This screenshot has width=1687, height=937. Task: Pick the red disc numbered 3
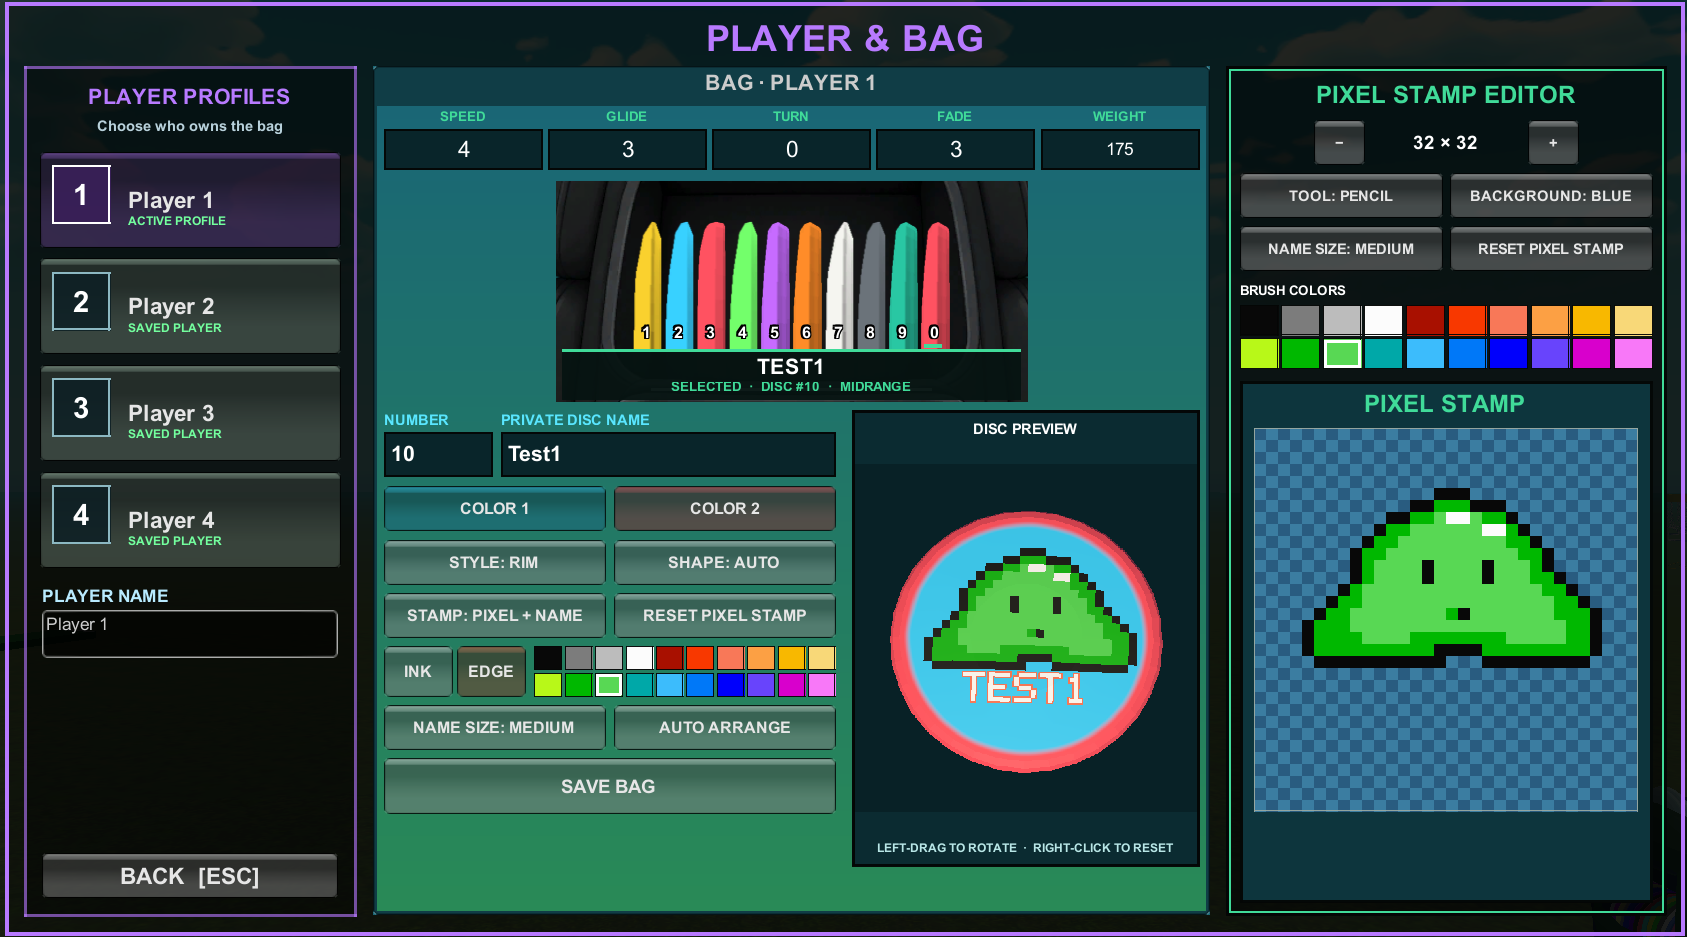712,285
